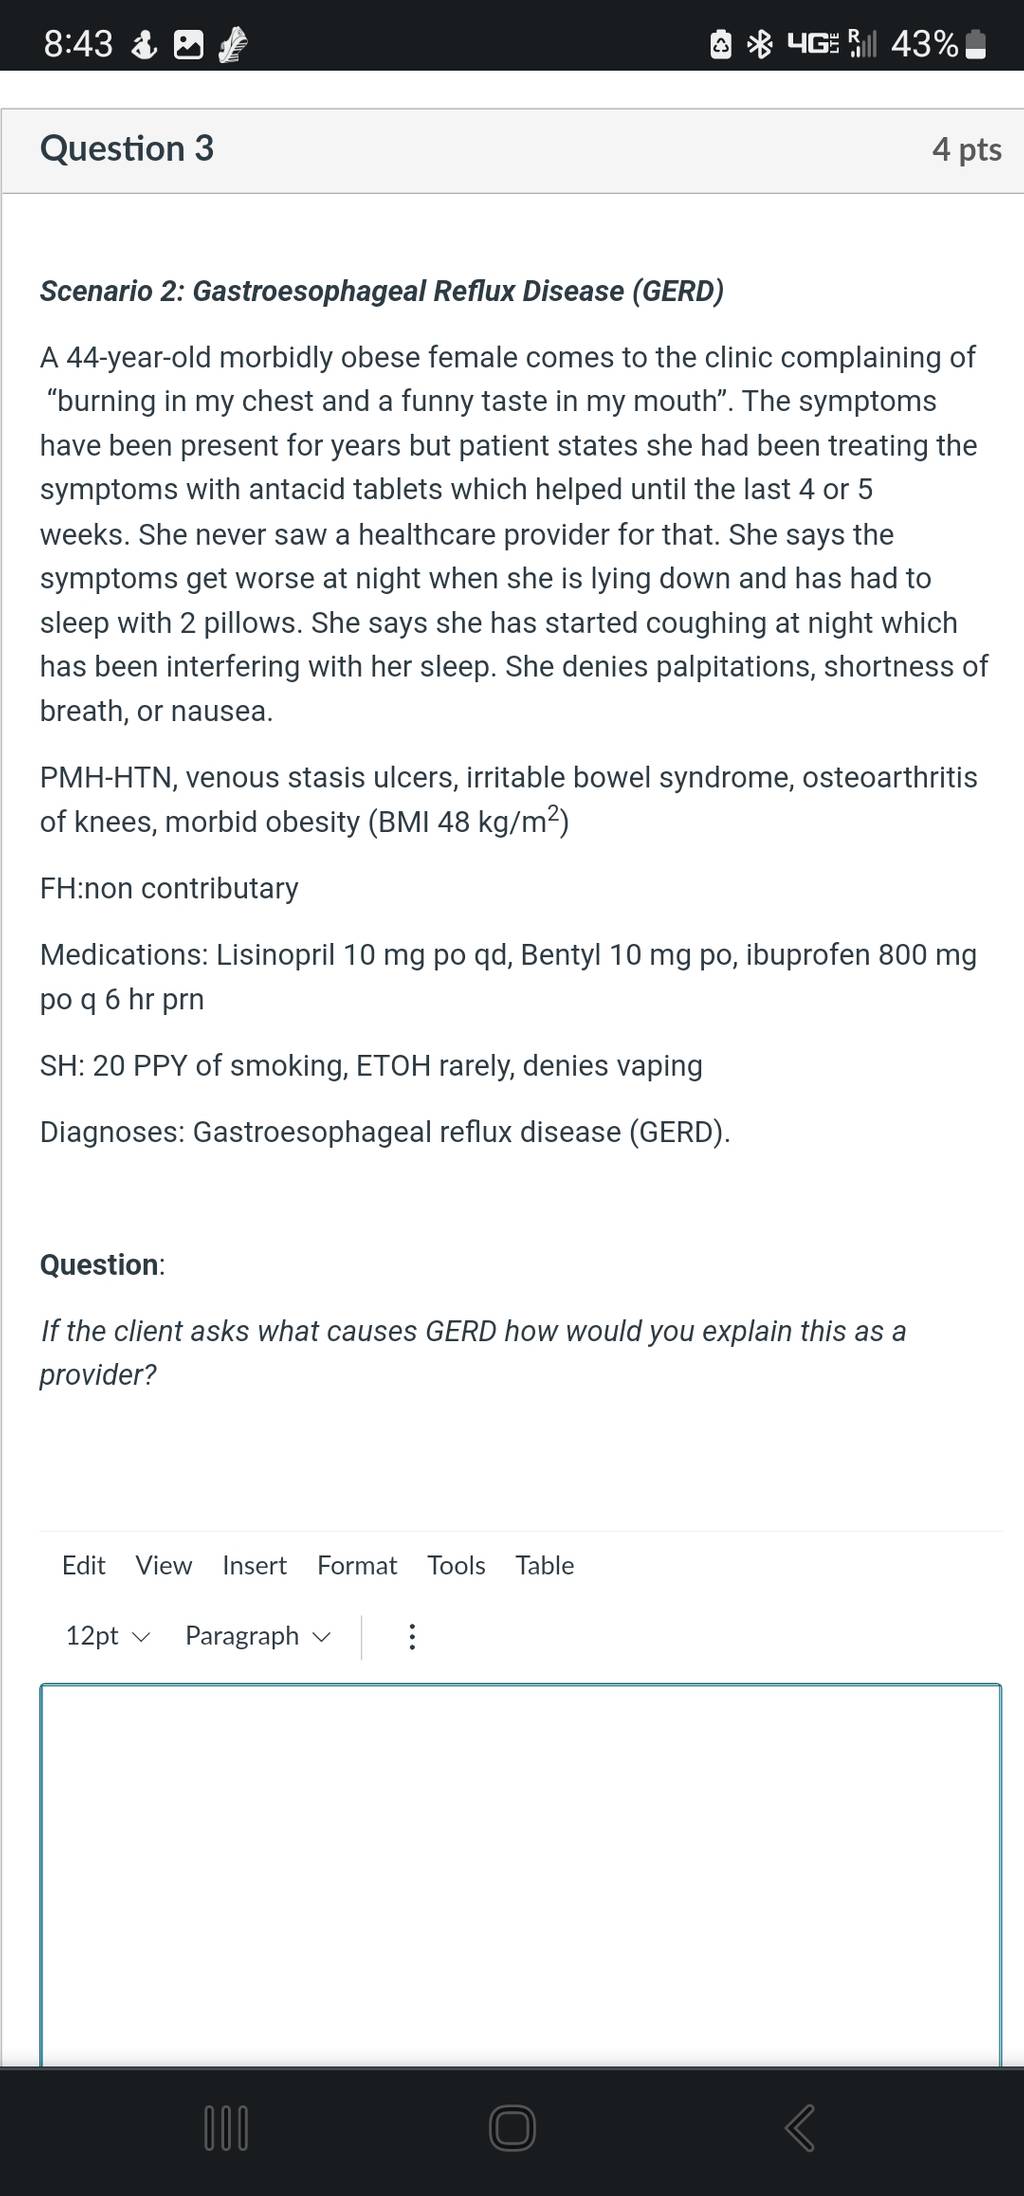Open the Format menu
This screenshot has width=1024, height=2196.
357,1565
